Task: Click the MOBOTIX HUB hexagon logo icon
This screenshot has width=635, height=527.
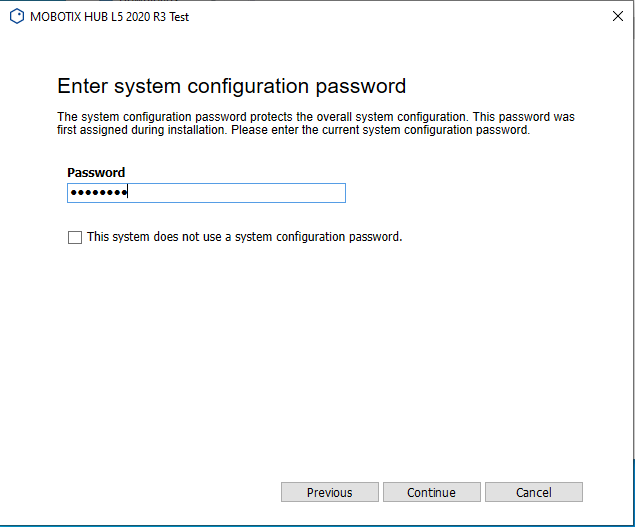Action: tap(17, 16)
